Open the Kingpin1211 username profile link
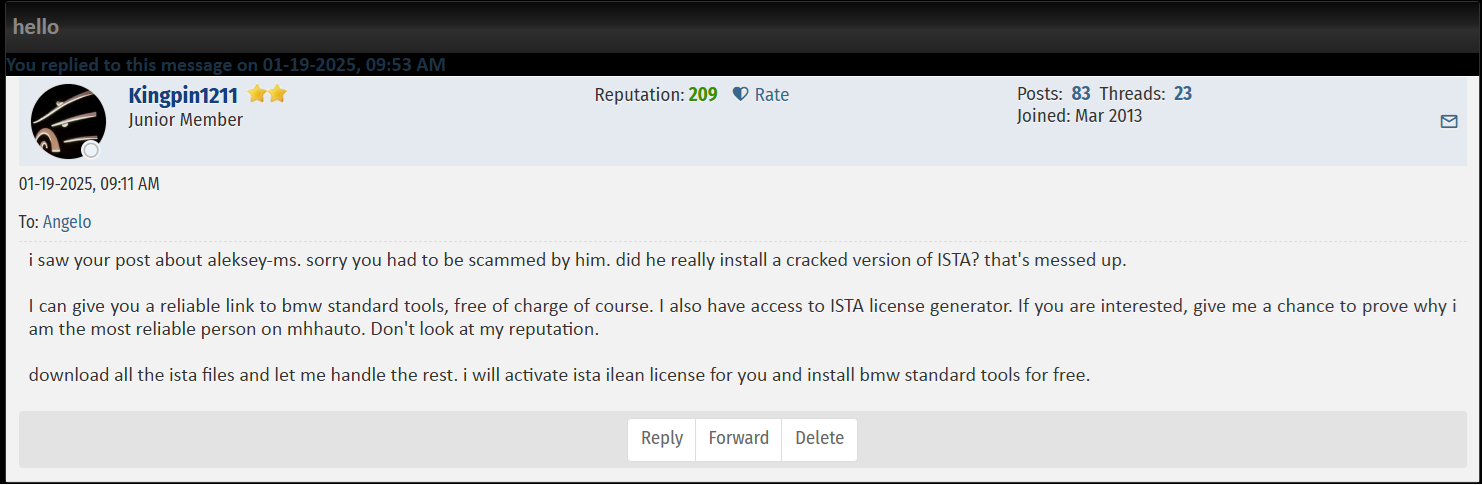The width and height of the screenshot is (1482, 485). 183,95
